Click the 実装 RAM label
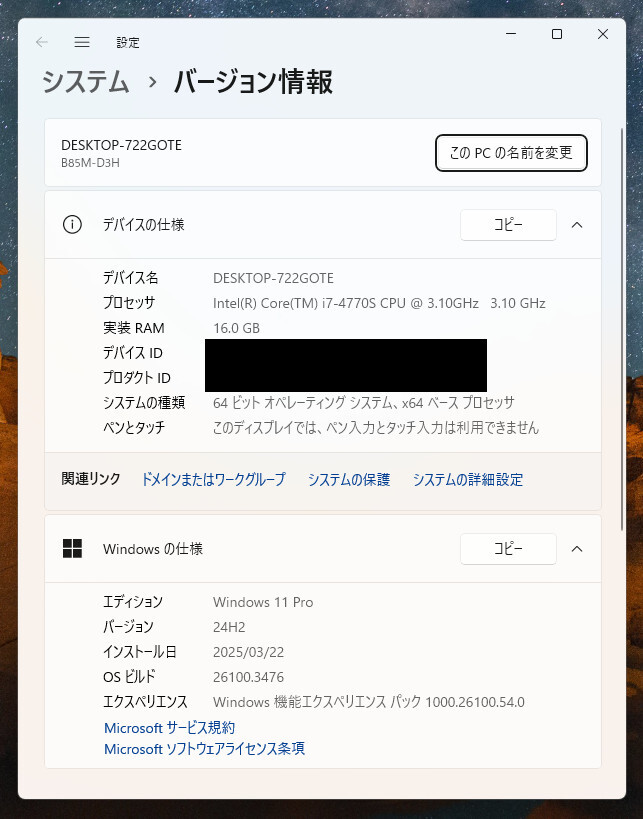The width and height of the screenshot is (643, 819). click(134, 328)
